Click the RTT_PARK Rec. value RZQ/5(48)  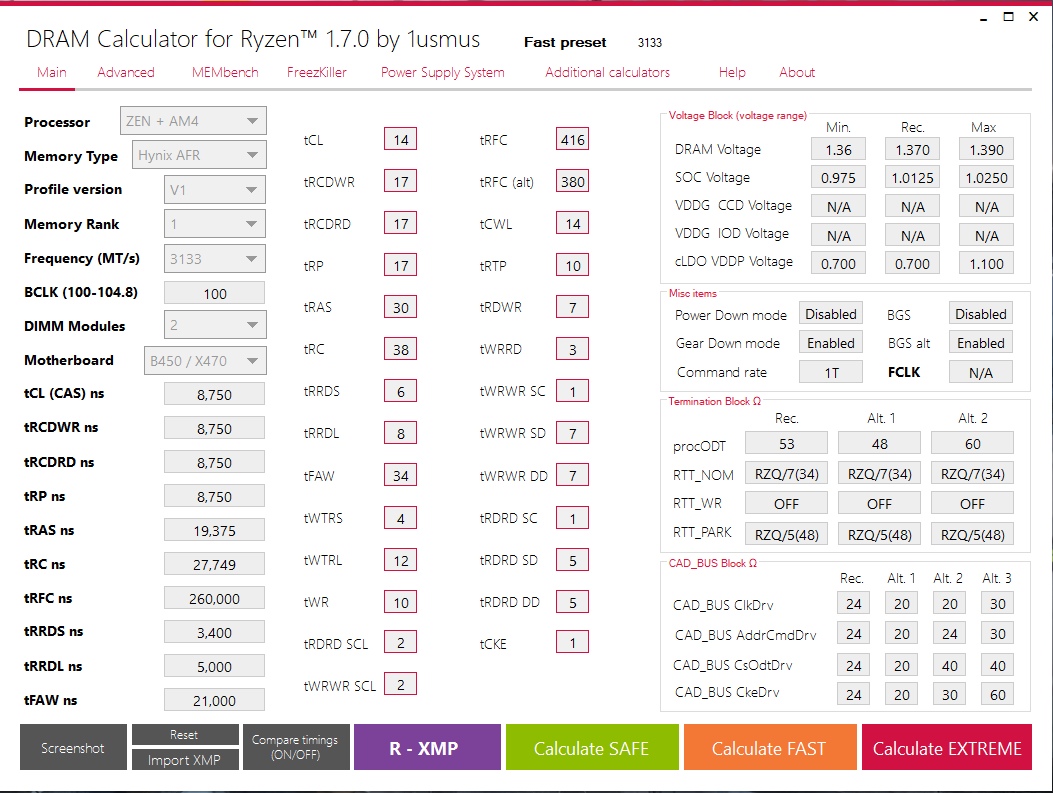[786, 534]
